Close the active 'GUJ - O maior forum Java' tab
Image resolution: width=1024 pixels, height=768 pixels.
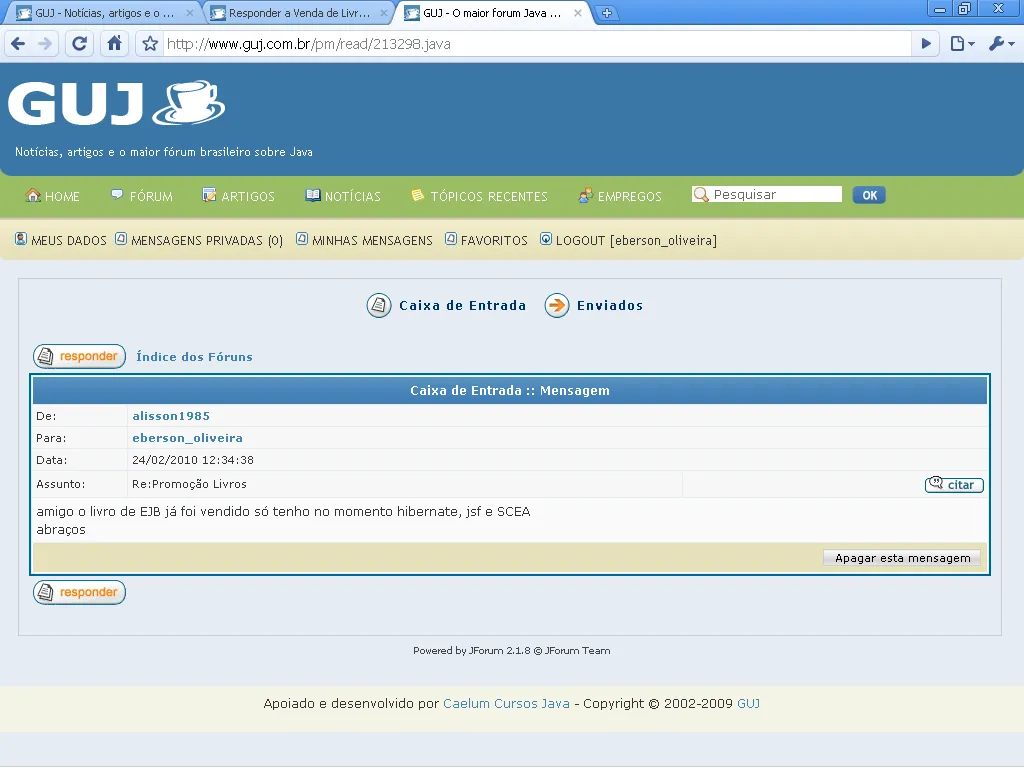point(578,13)
